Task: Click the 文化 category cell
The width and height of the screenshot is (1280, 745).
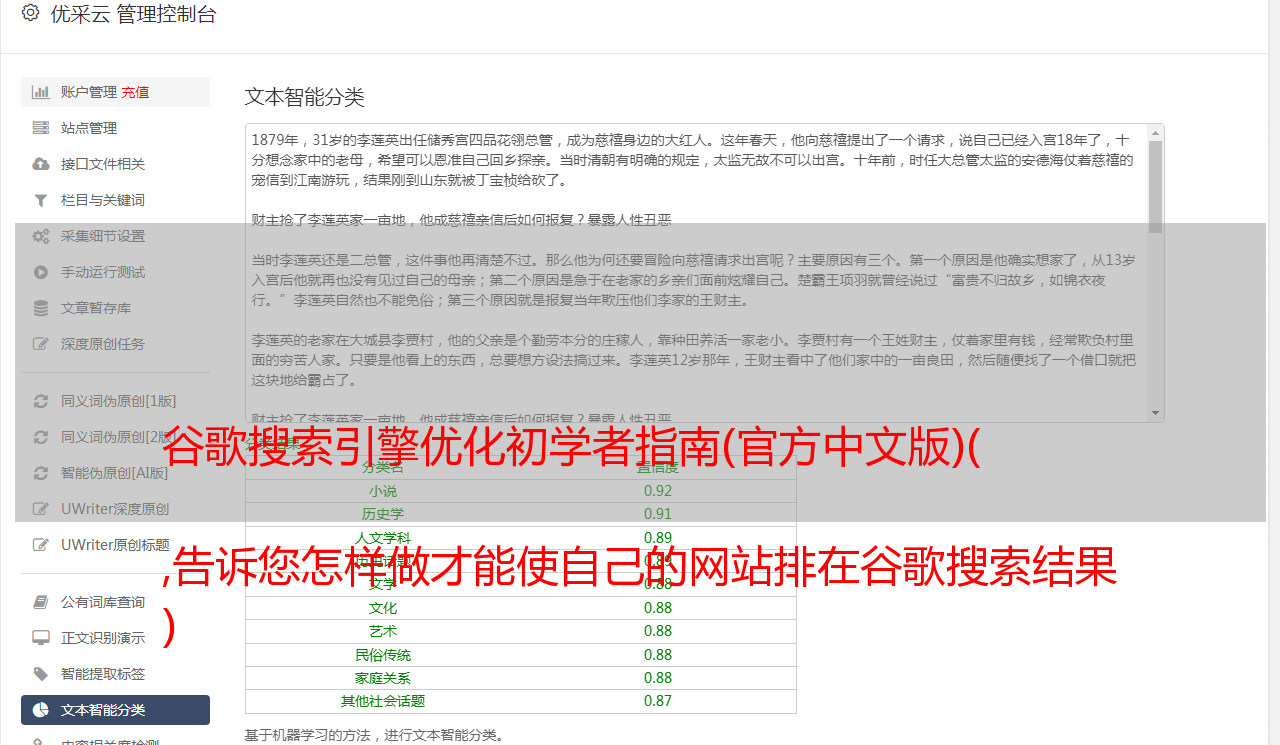Action: [382, 608]
